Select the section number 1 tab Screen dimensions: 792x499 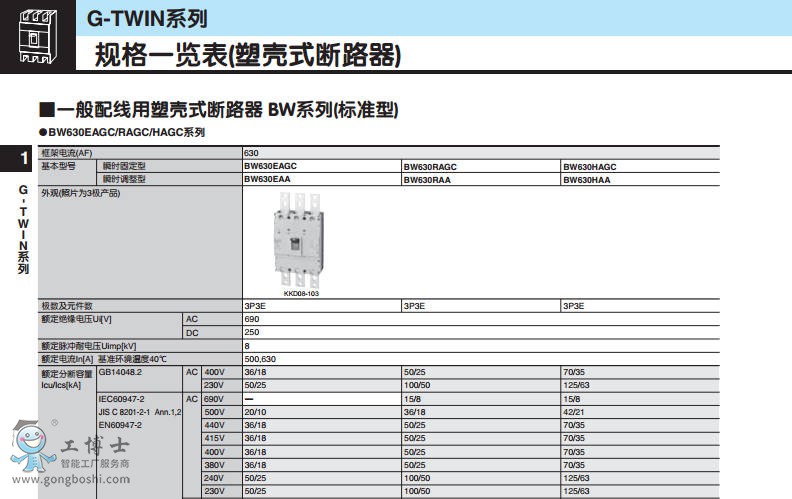(22, 158)
